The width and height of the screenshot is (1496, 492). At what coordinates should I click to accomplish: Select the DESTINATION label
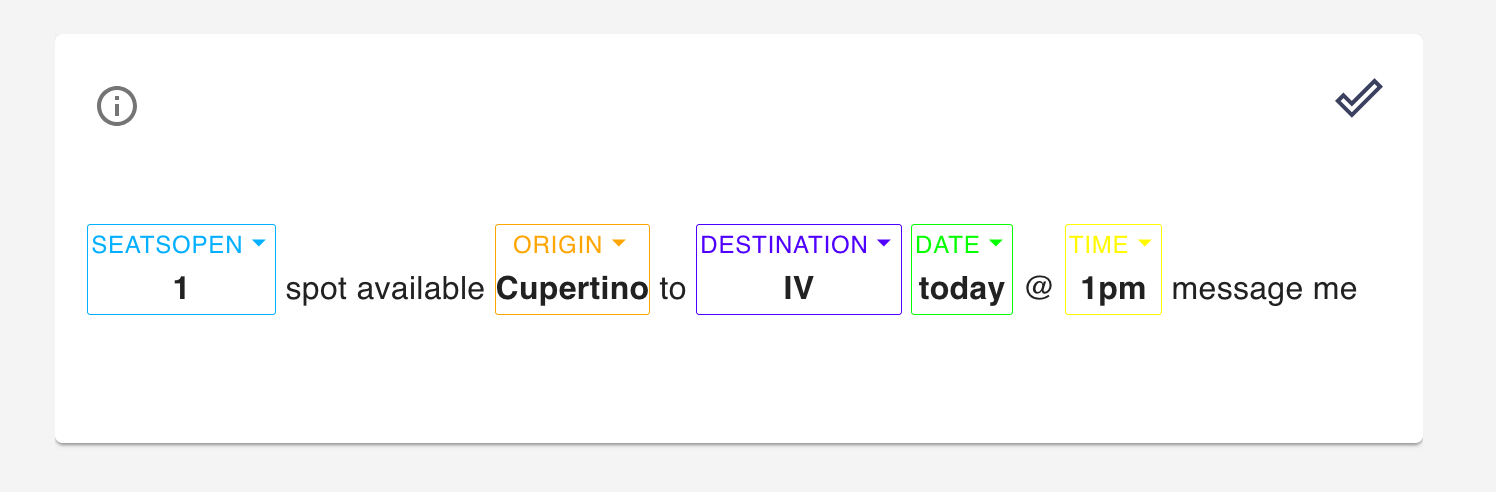click(784, 245)
